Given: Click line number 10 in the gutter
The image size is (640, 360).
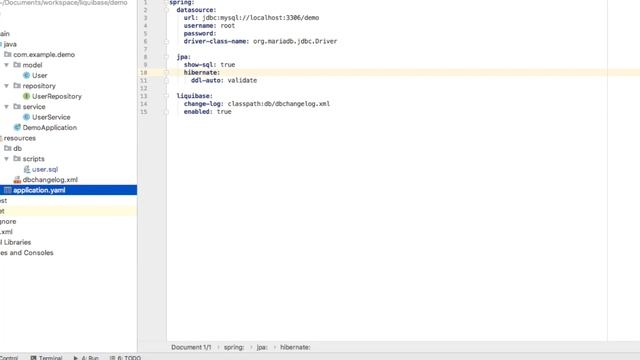Looking at the screenshot, I should point(144,73).
